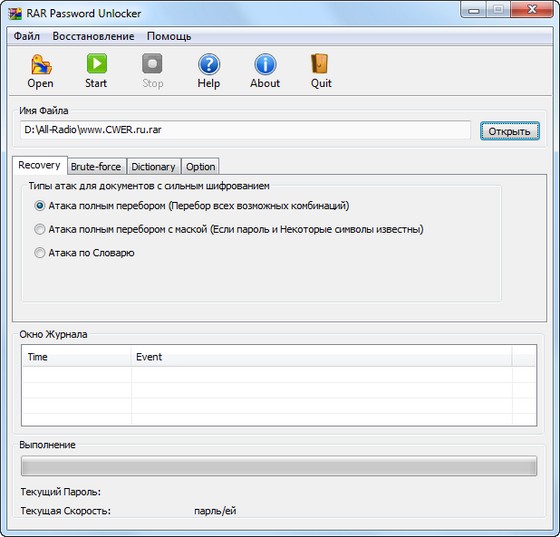Exit using the Quit door icon
This screenshot has height=537, width=560.
tap(321, 71)
